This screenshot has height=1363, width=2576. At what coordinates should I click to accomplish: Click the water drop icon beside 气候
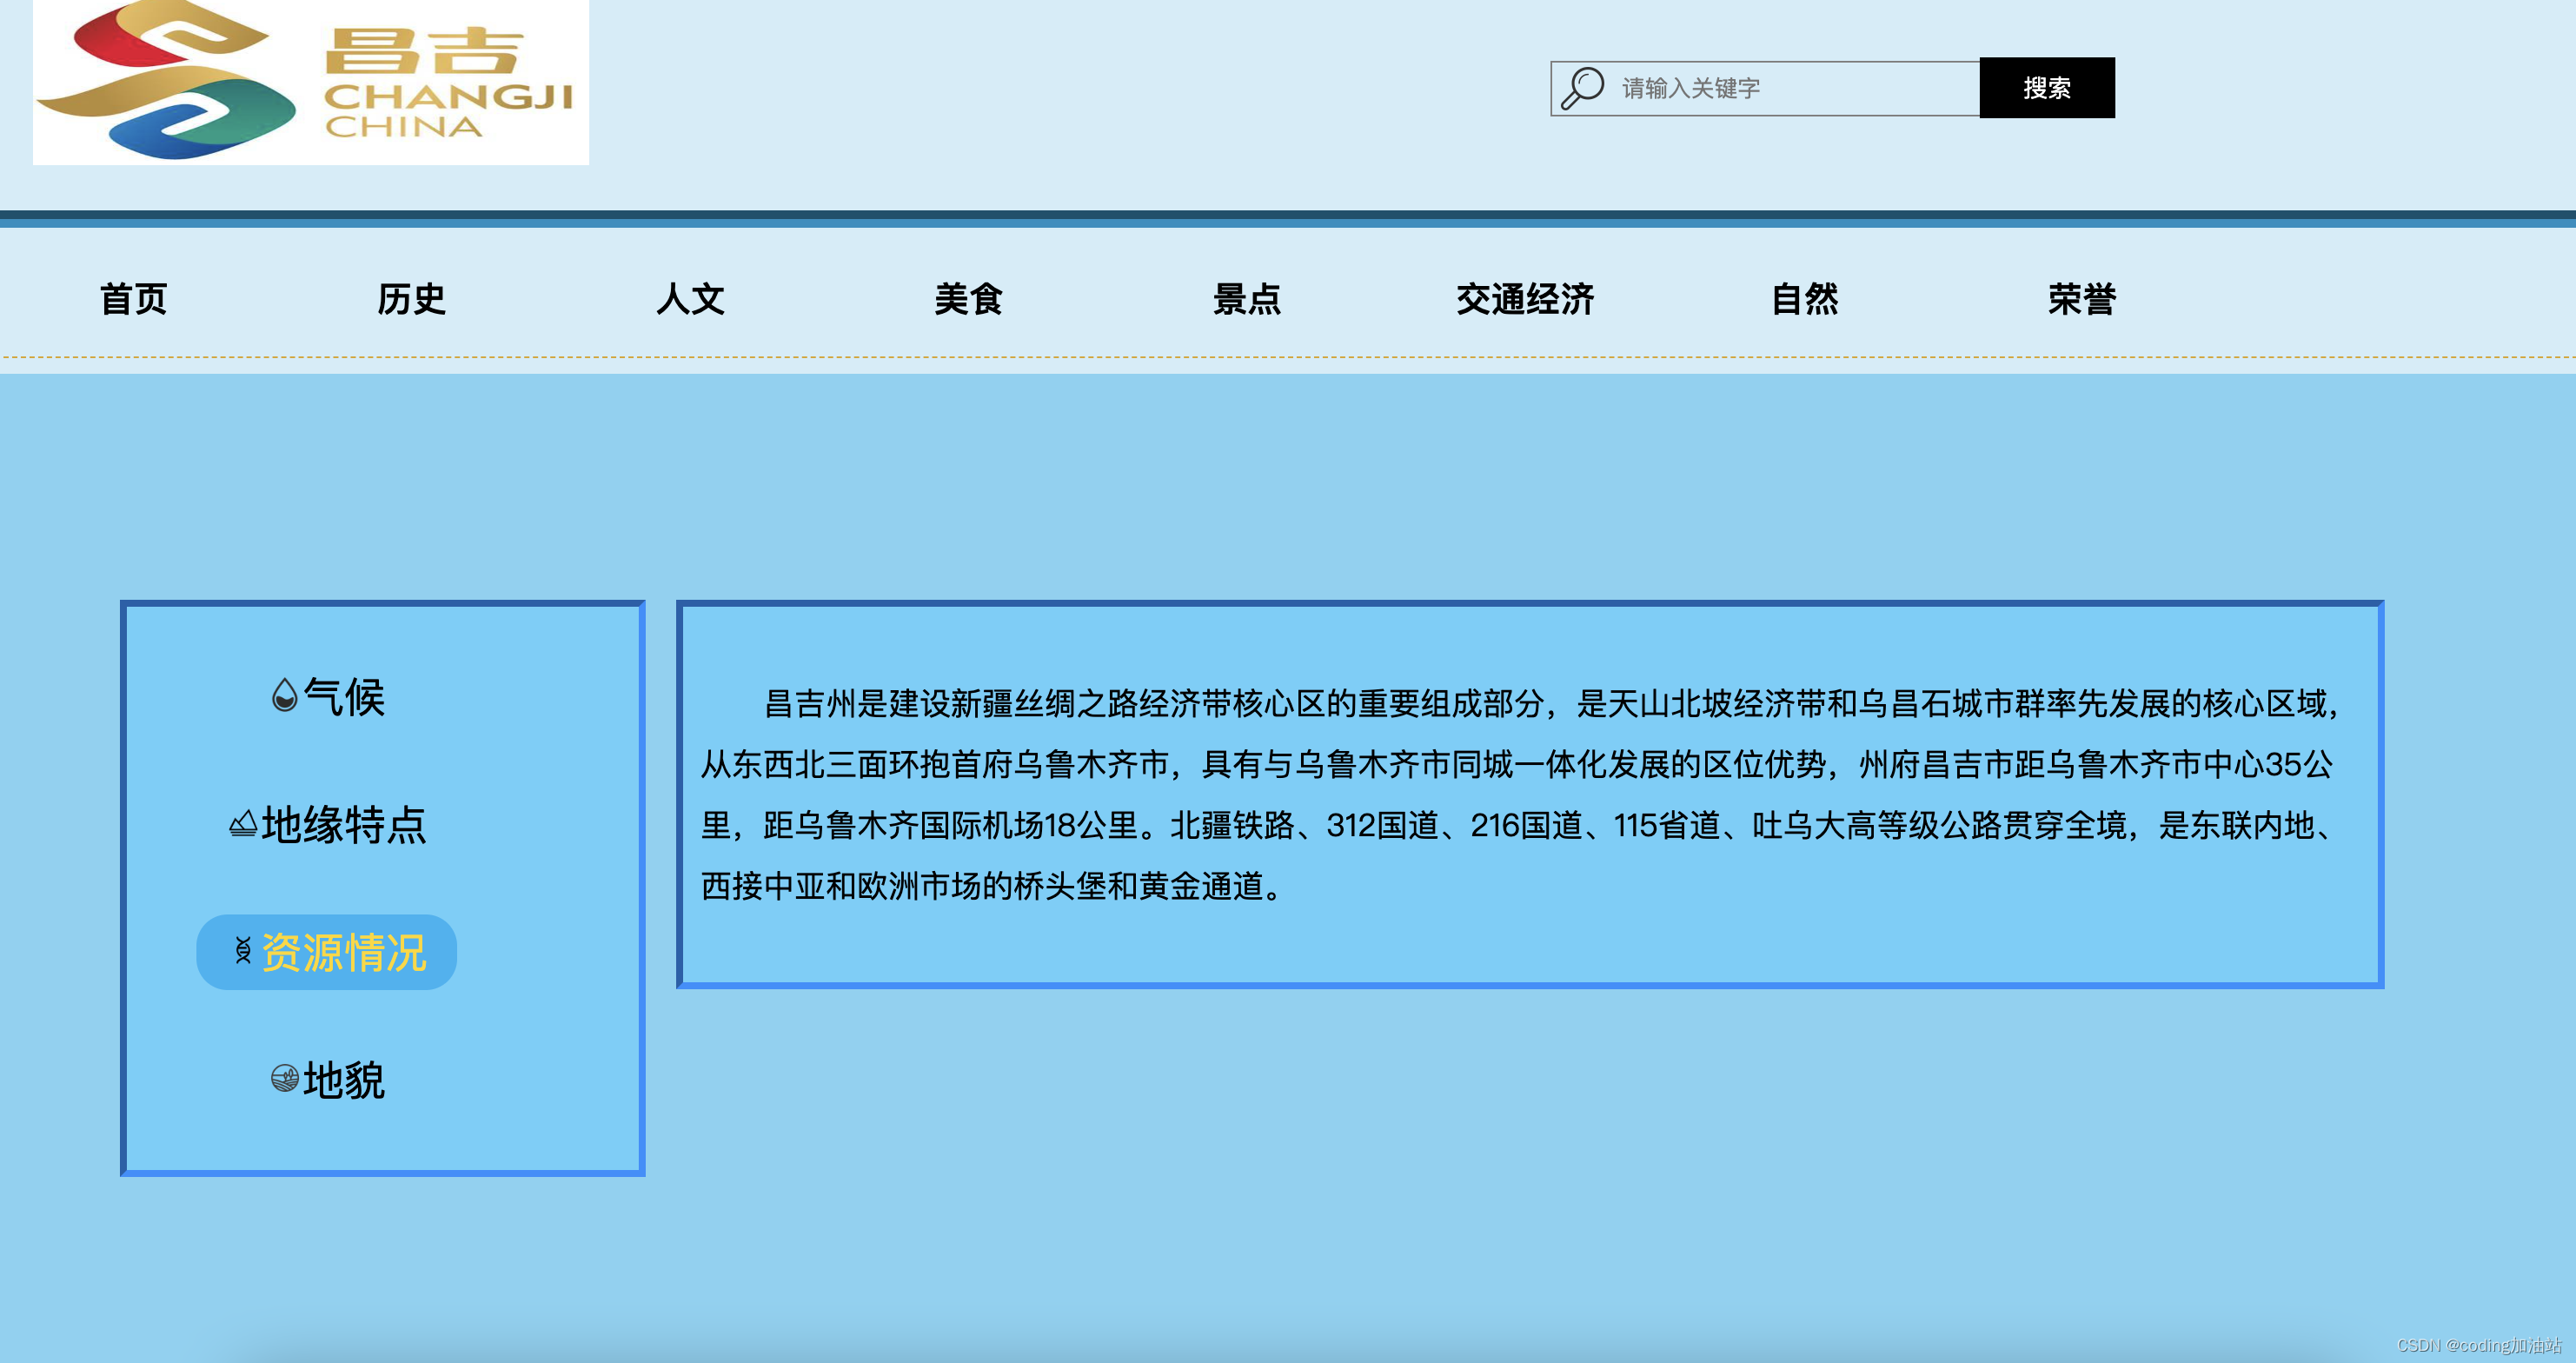(x=285, y=695)
